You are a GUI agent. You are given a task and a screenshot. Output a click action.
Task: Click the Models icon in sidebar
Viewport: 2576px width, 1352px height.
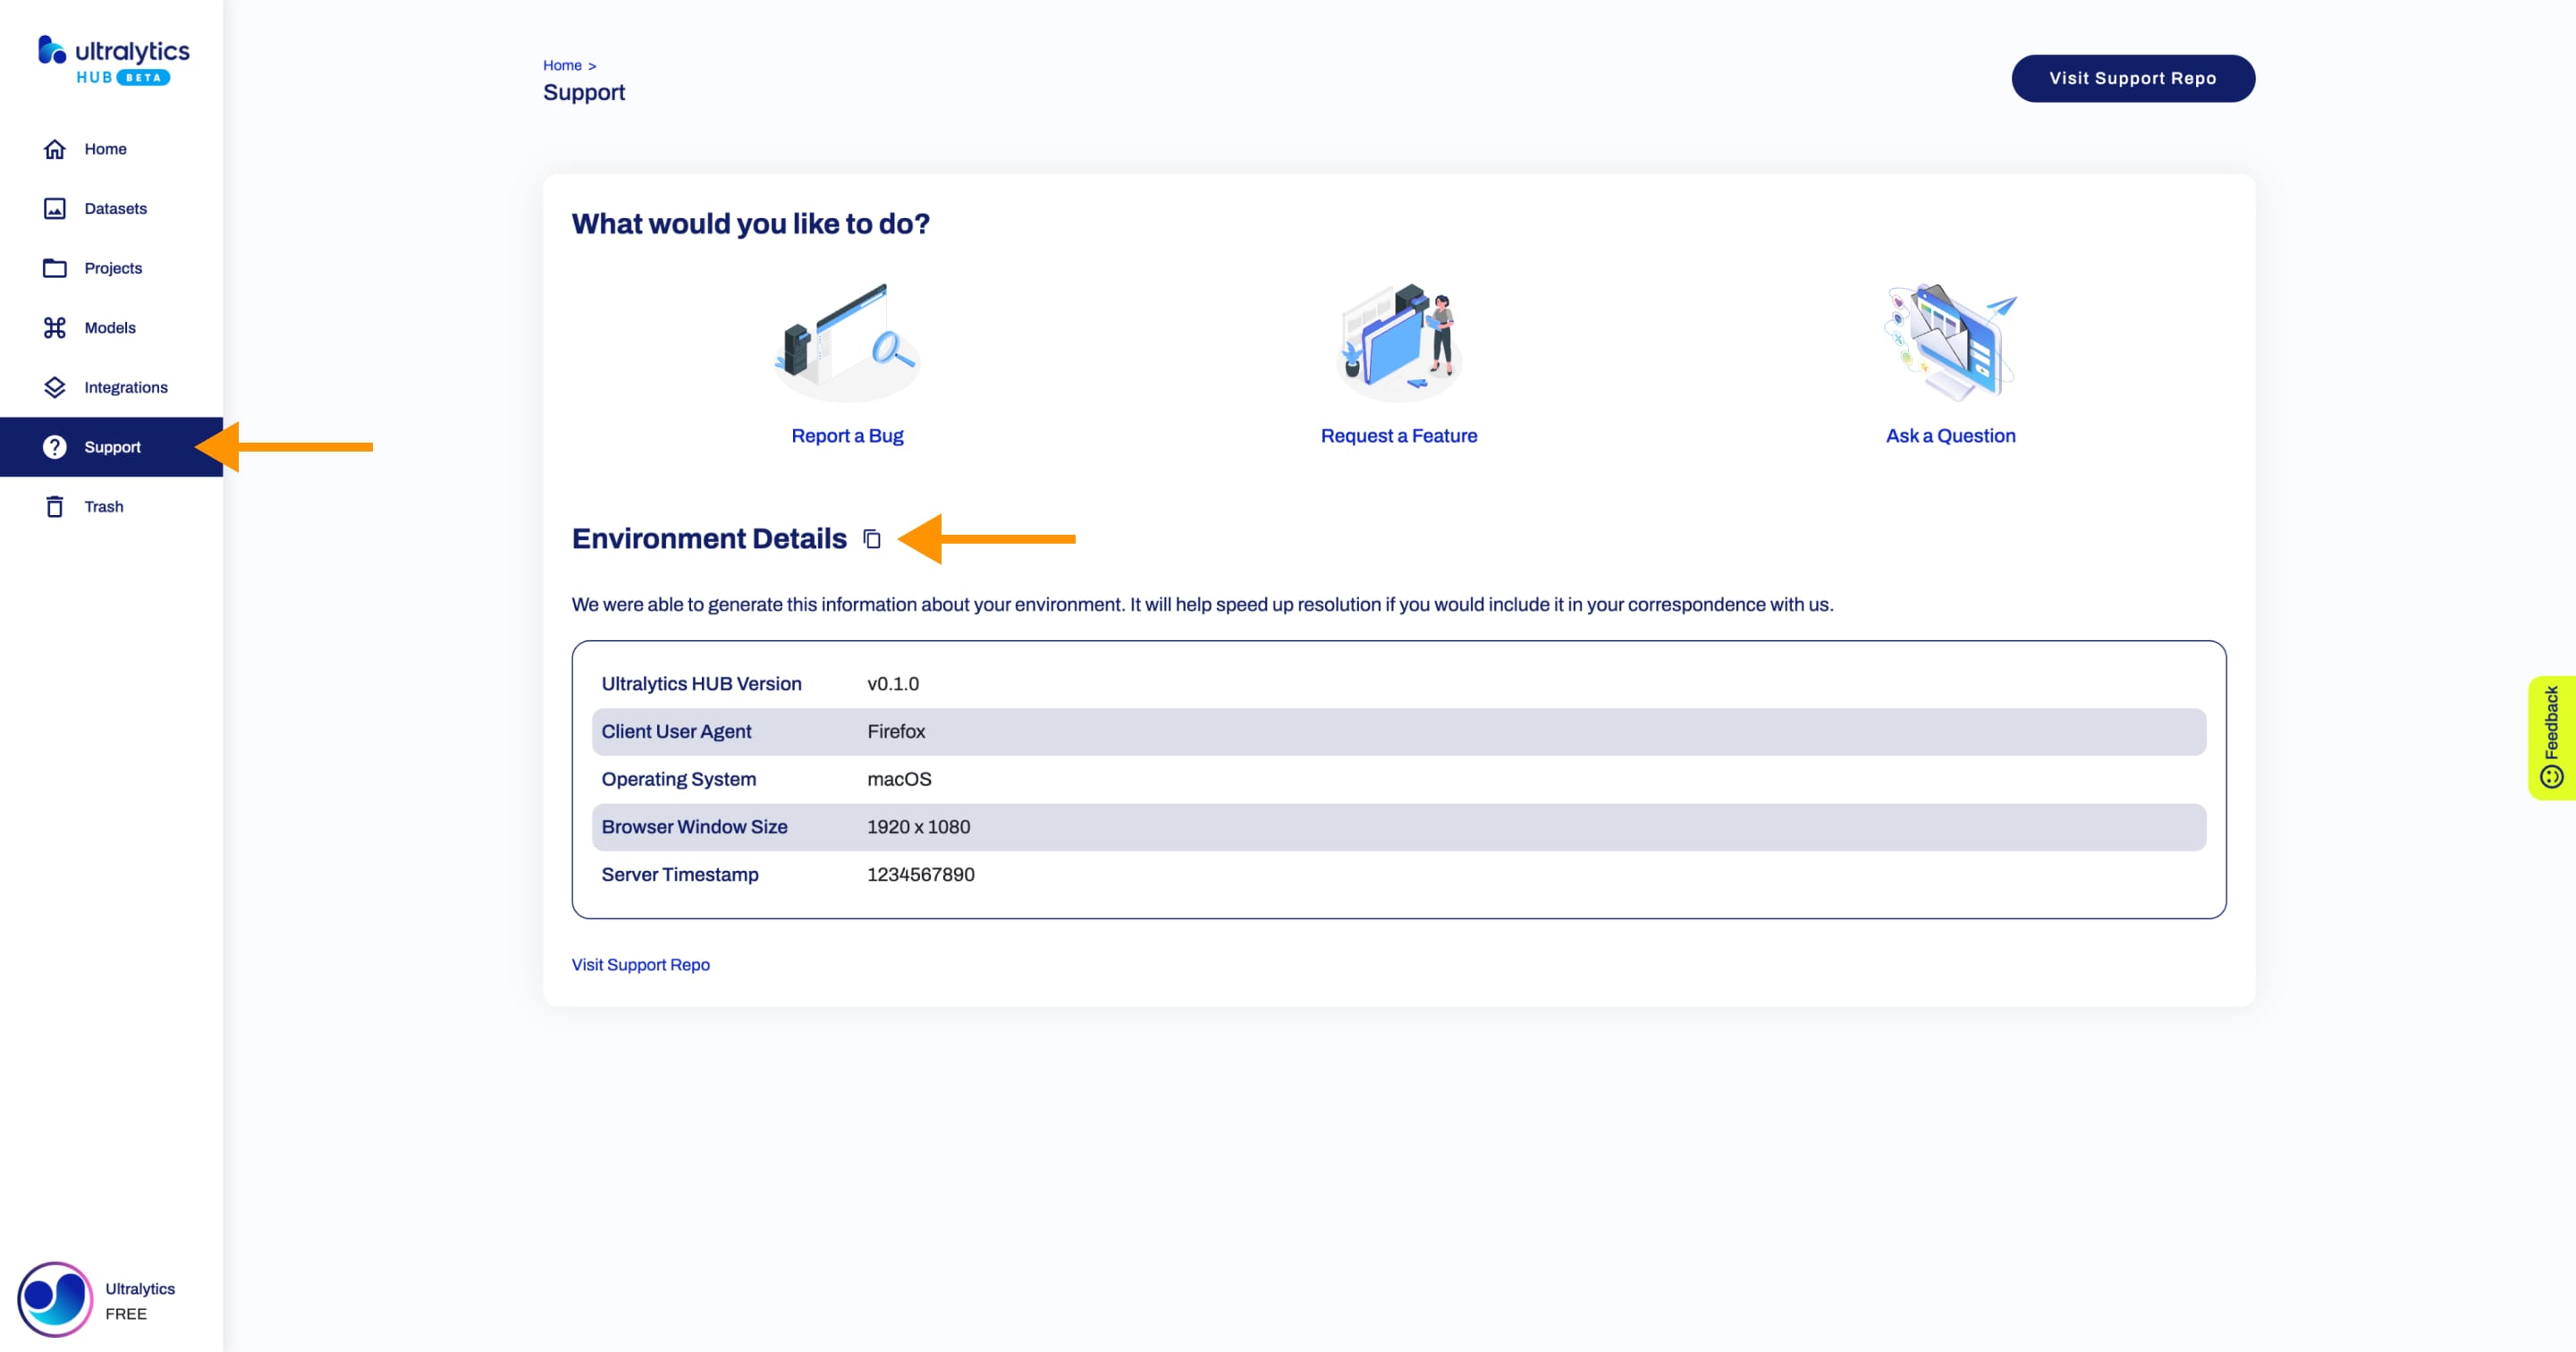pyautogui.click(x=55, y=327)
